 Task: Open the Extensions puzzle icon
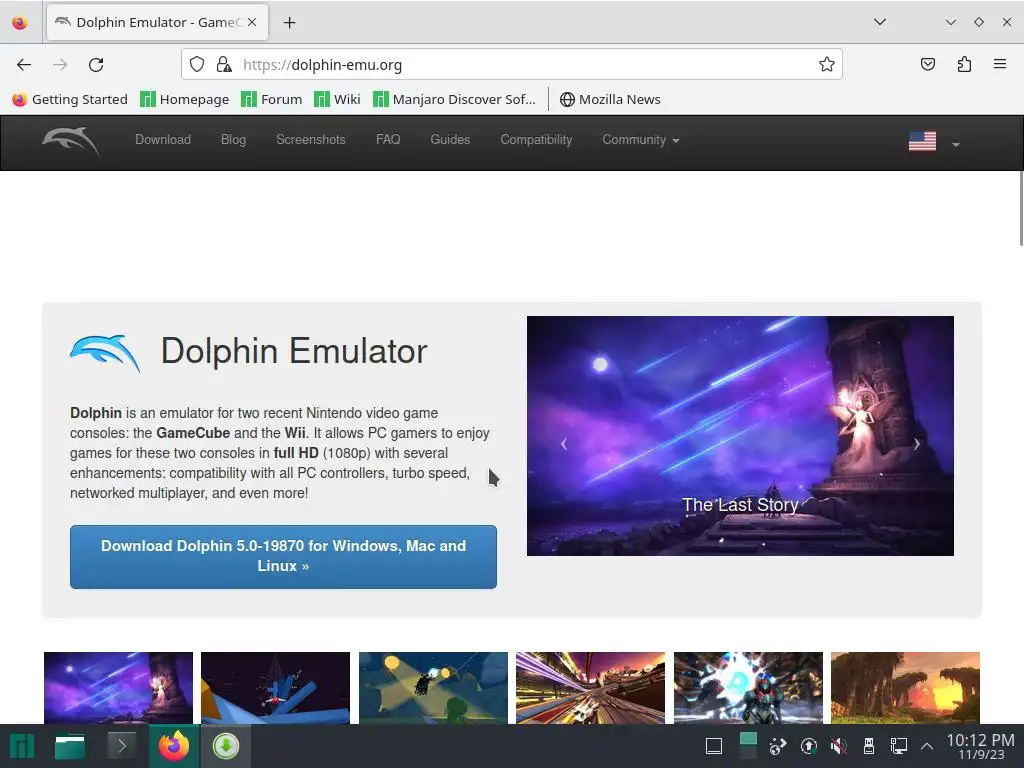pos(964,64)
